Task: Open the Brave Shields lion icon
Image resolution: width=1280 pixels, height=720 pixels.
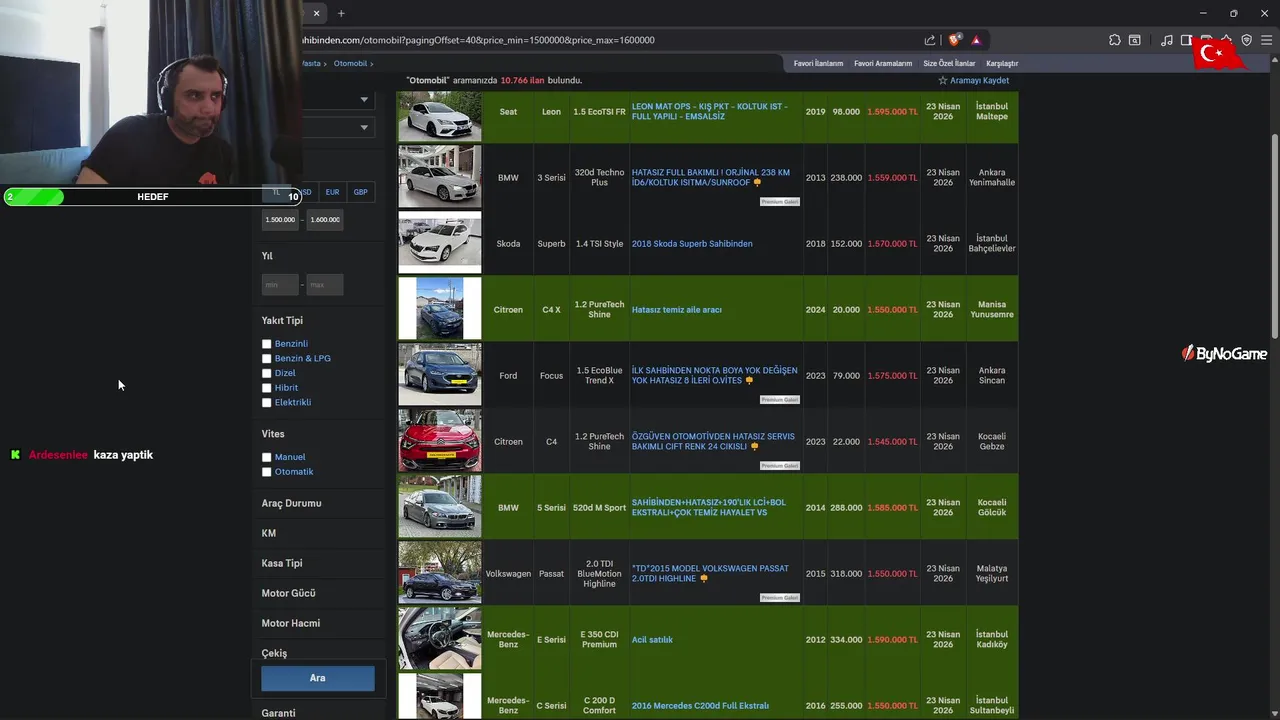Action: pyautogui.click(x=955, y=40)
